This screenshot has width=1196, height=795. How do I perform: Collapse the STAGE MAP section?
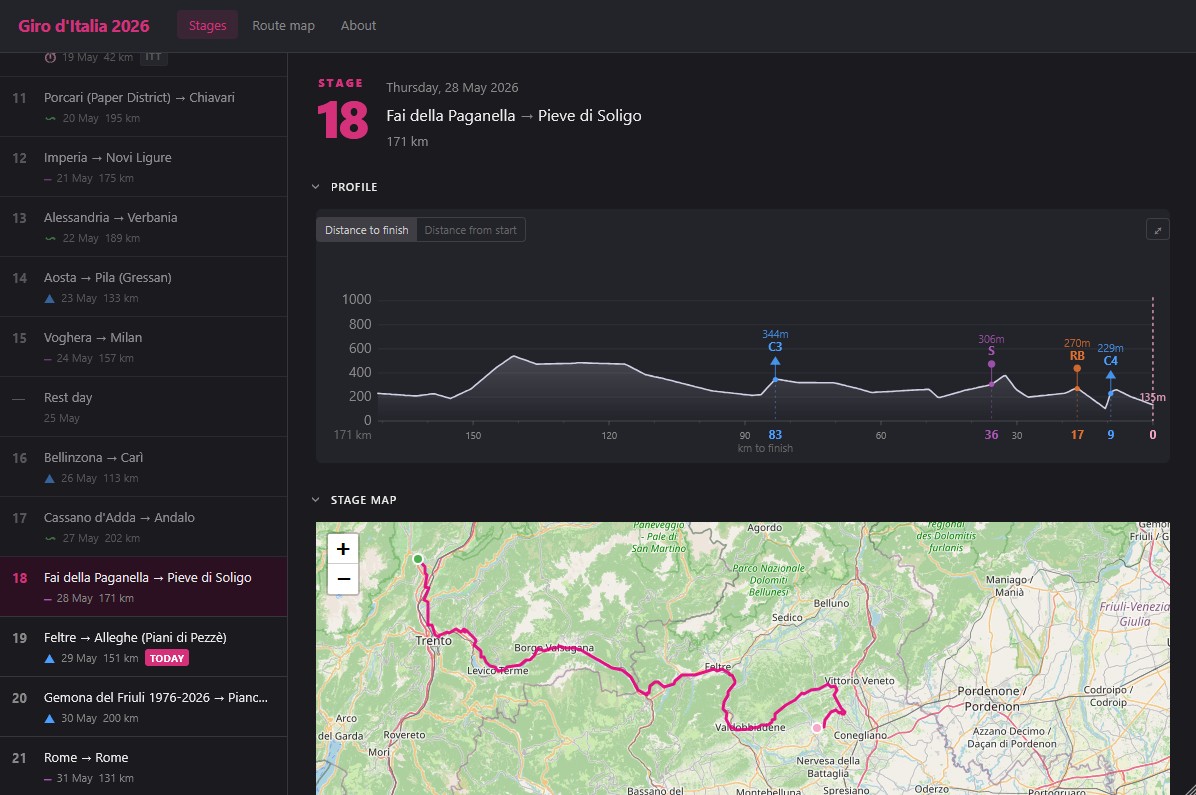315,500
